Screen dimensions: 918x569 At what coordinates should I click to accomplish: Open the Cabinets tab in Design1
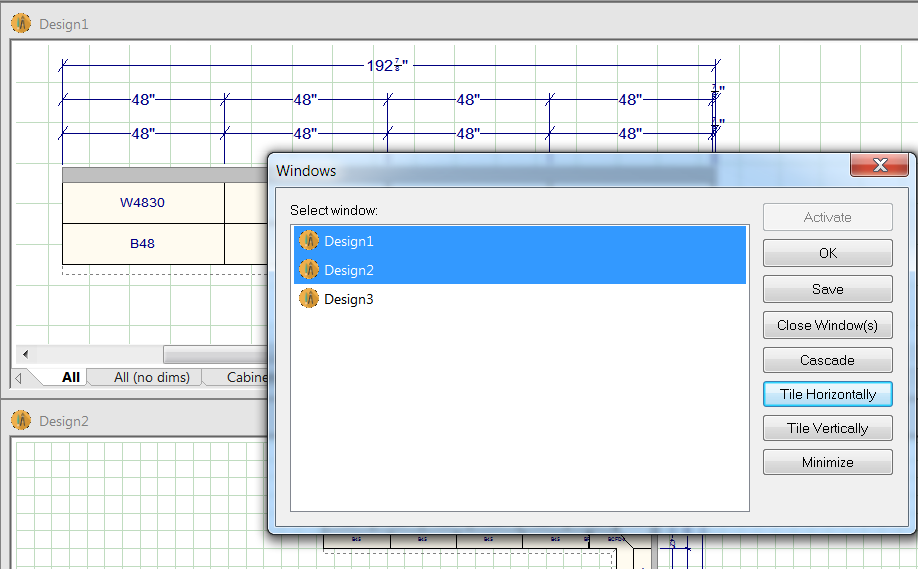[246, 378]
